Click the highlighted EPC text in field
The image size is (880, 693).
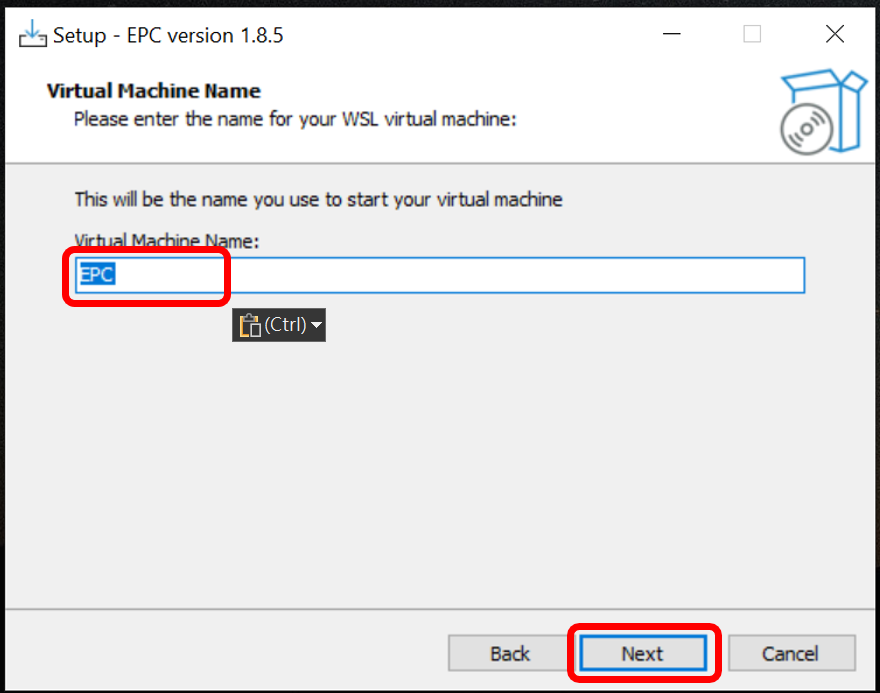[x=97, y=275]
